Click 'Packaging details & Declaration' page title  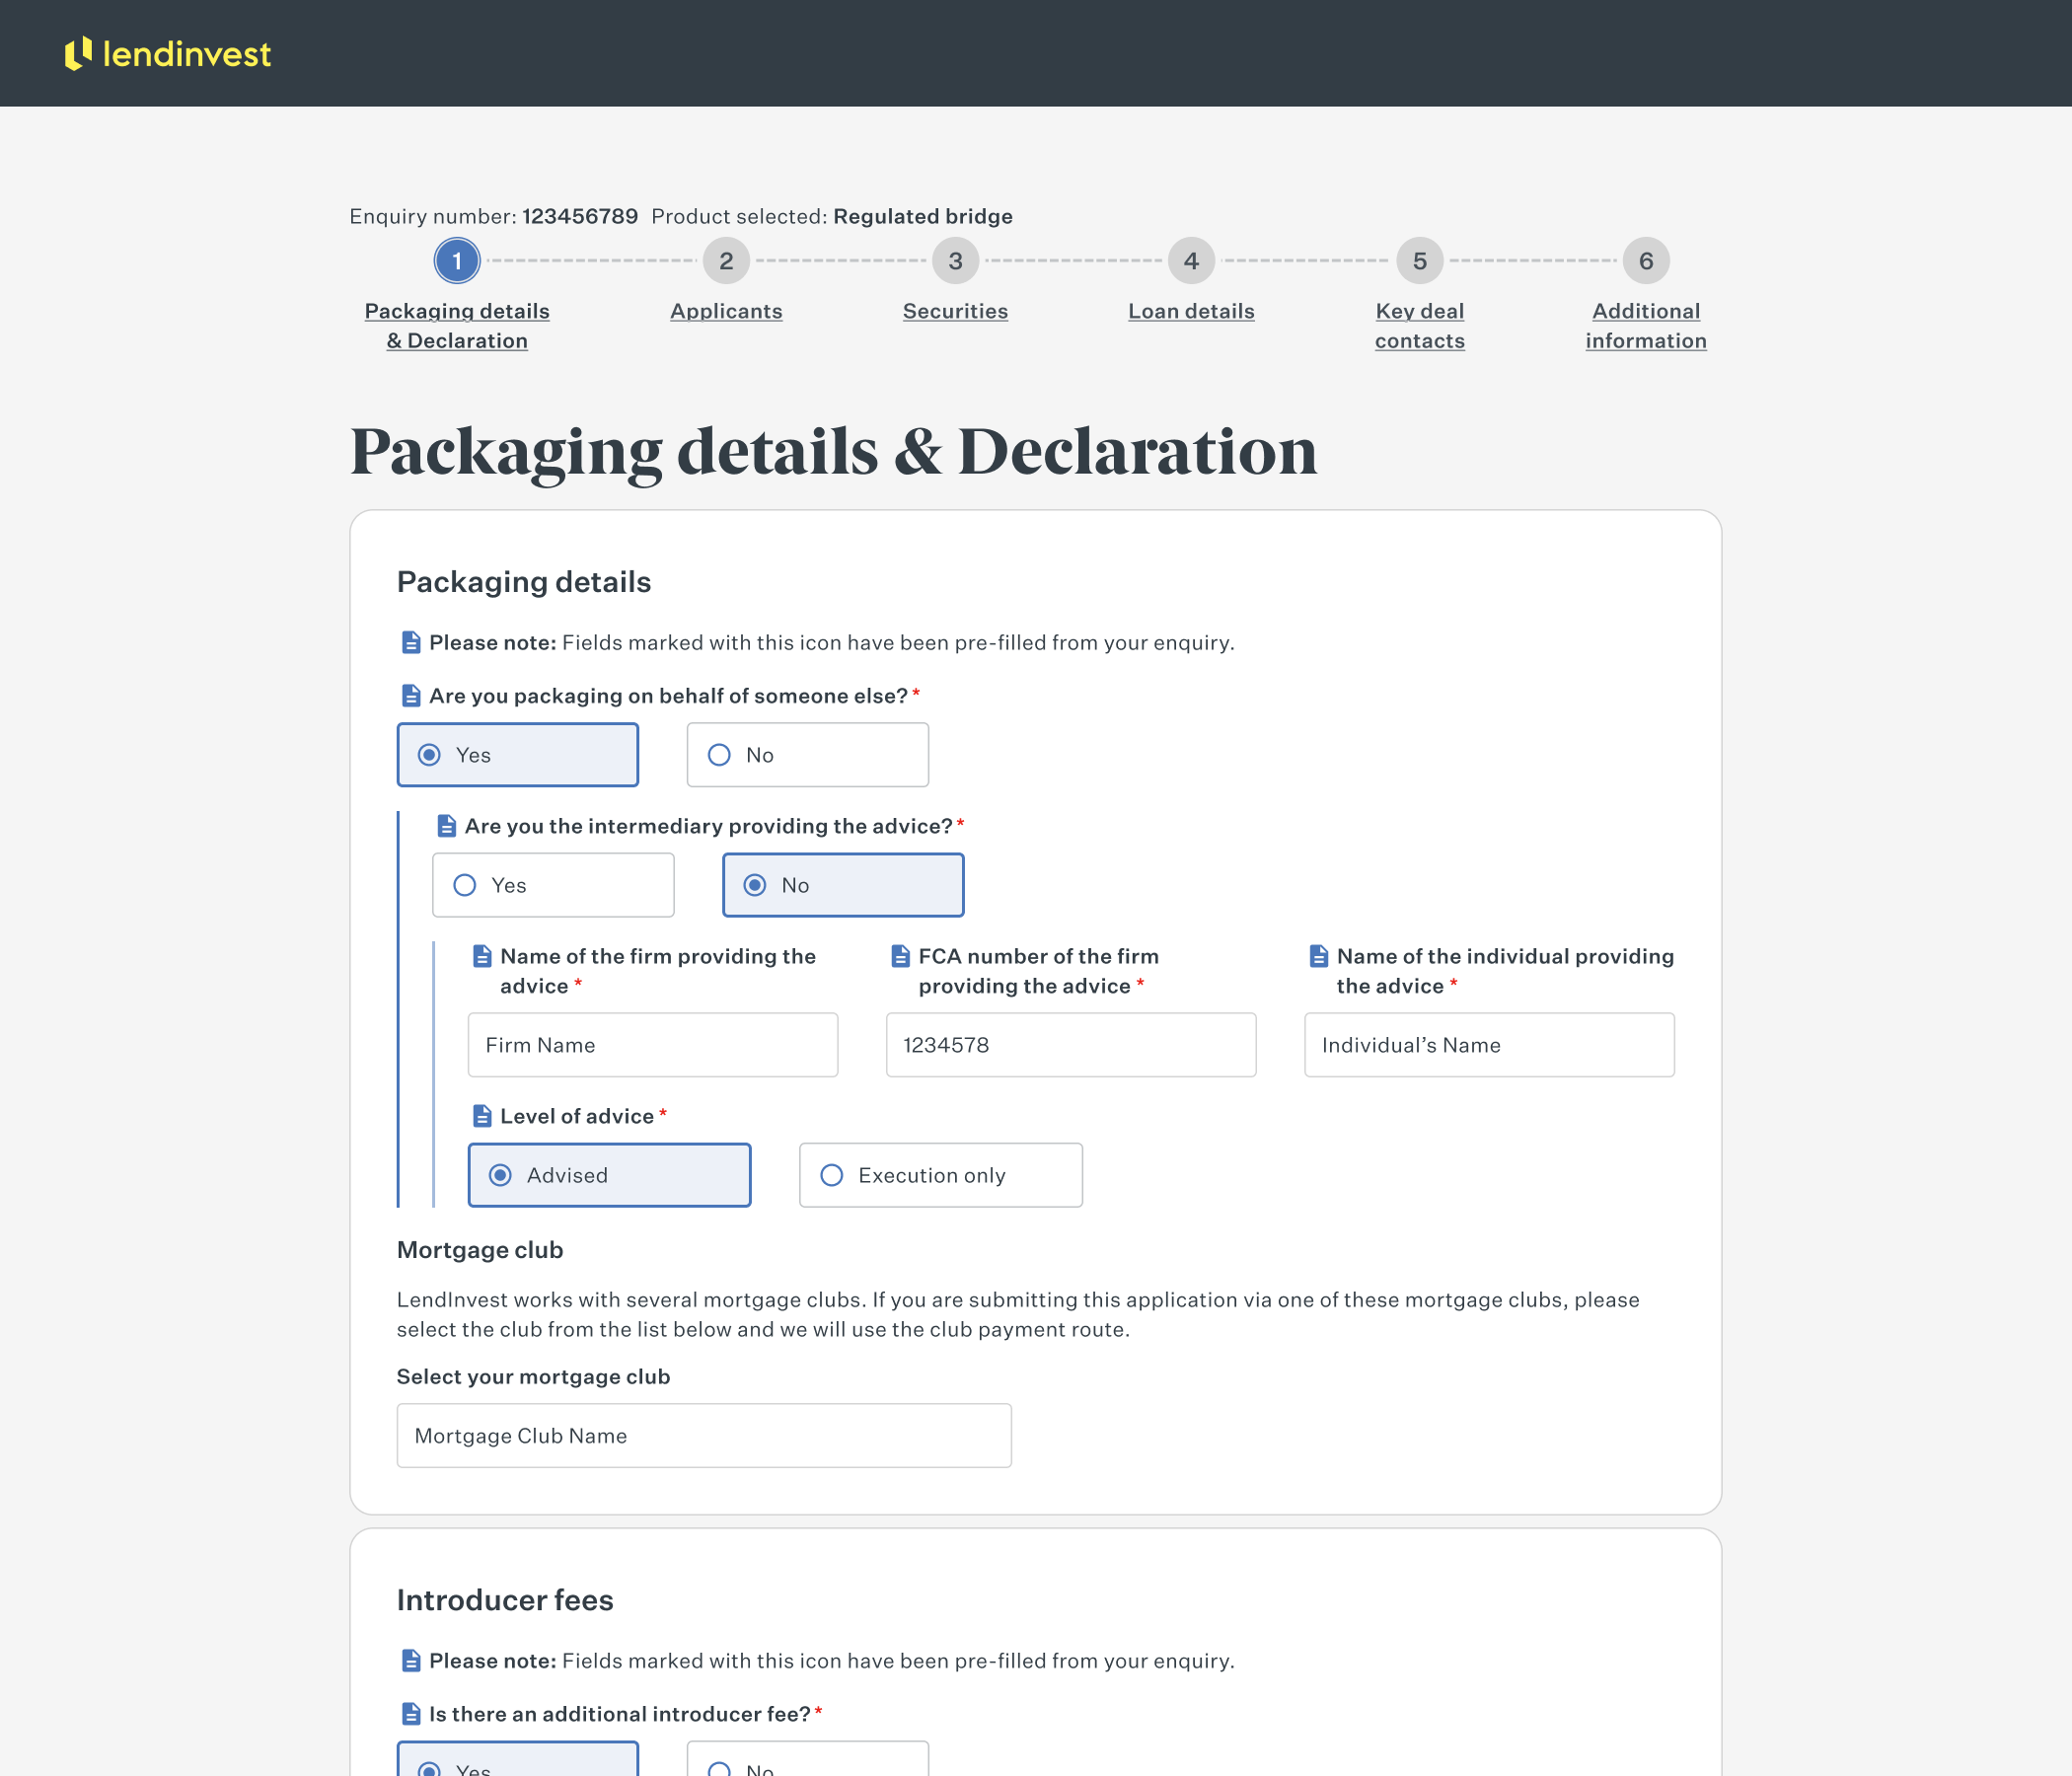833,452
